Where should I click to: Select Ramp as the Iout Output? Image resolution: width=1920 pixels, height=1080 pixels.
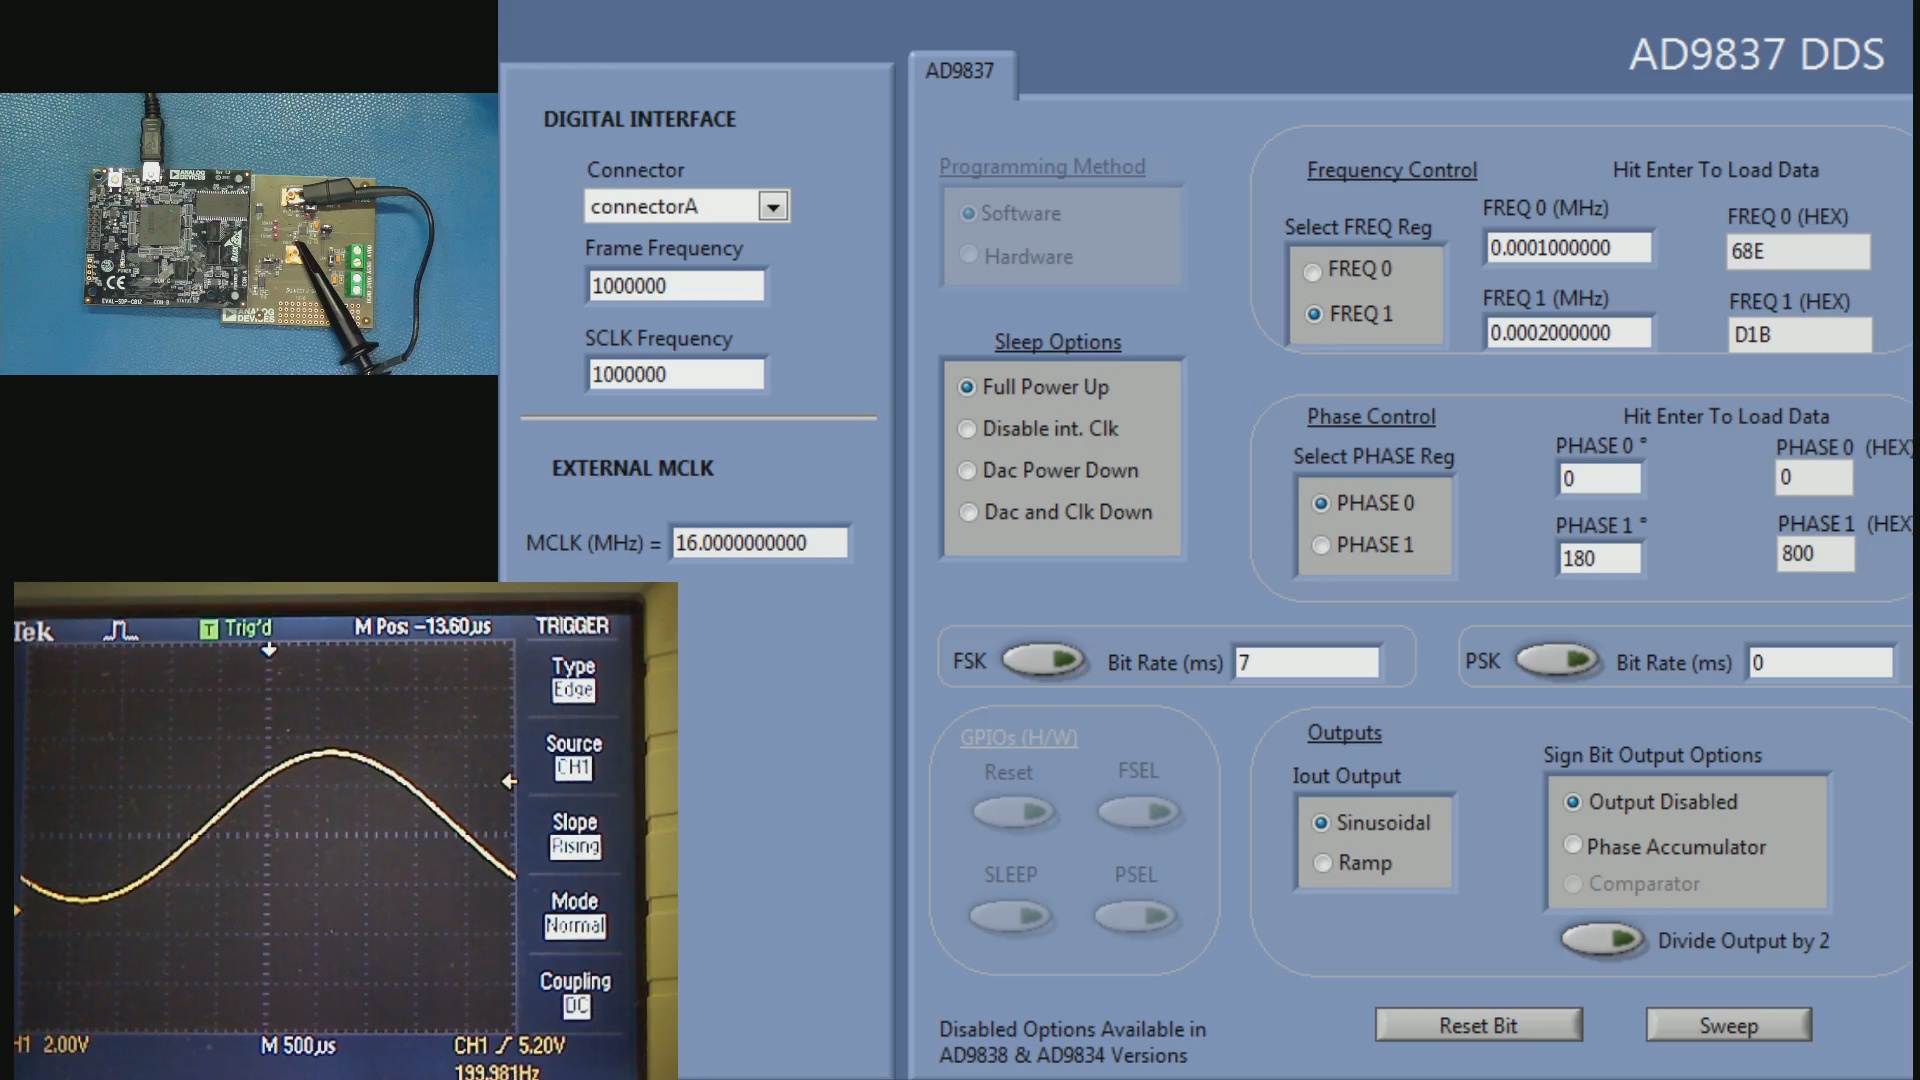[x=1321, y=862]
